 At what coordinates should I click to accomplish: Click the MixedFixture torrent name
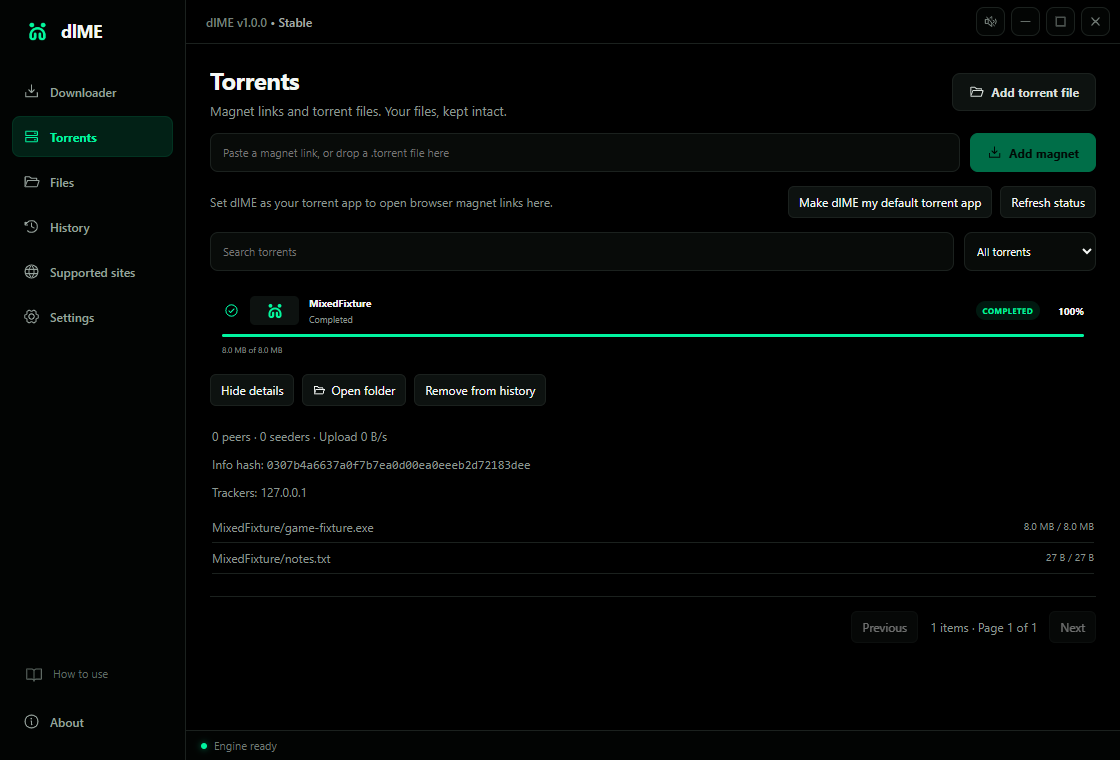(340, 304)
